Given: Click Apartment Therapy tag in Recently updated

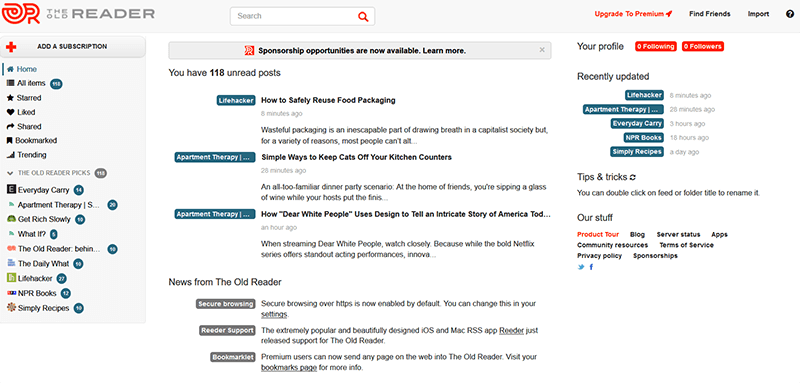Looking at the screenshot, I should point(623,109).
